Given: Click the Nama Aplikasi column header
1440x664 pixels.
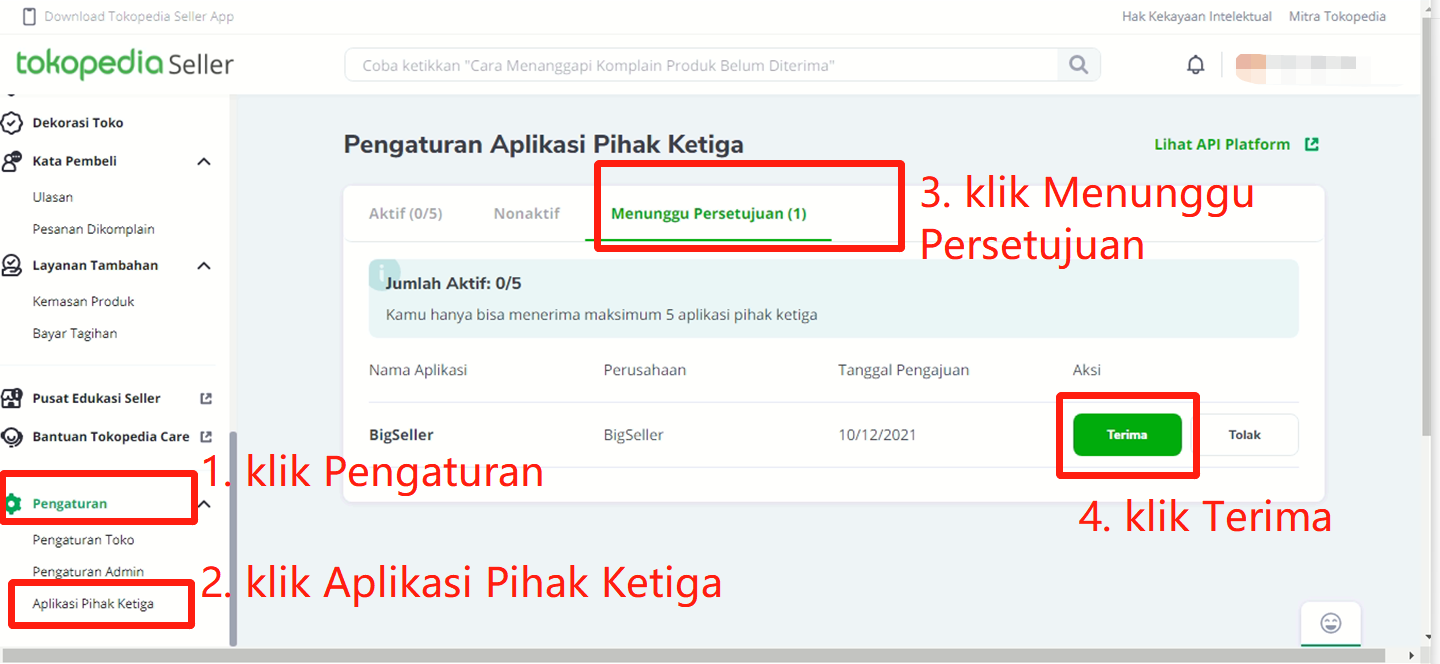Looking at the screenshot, I should tap(418, 370).
